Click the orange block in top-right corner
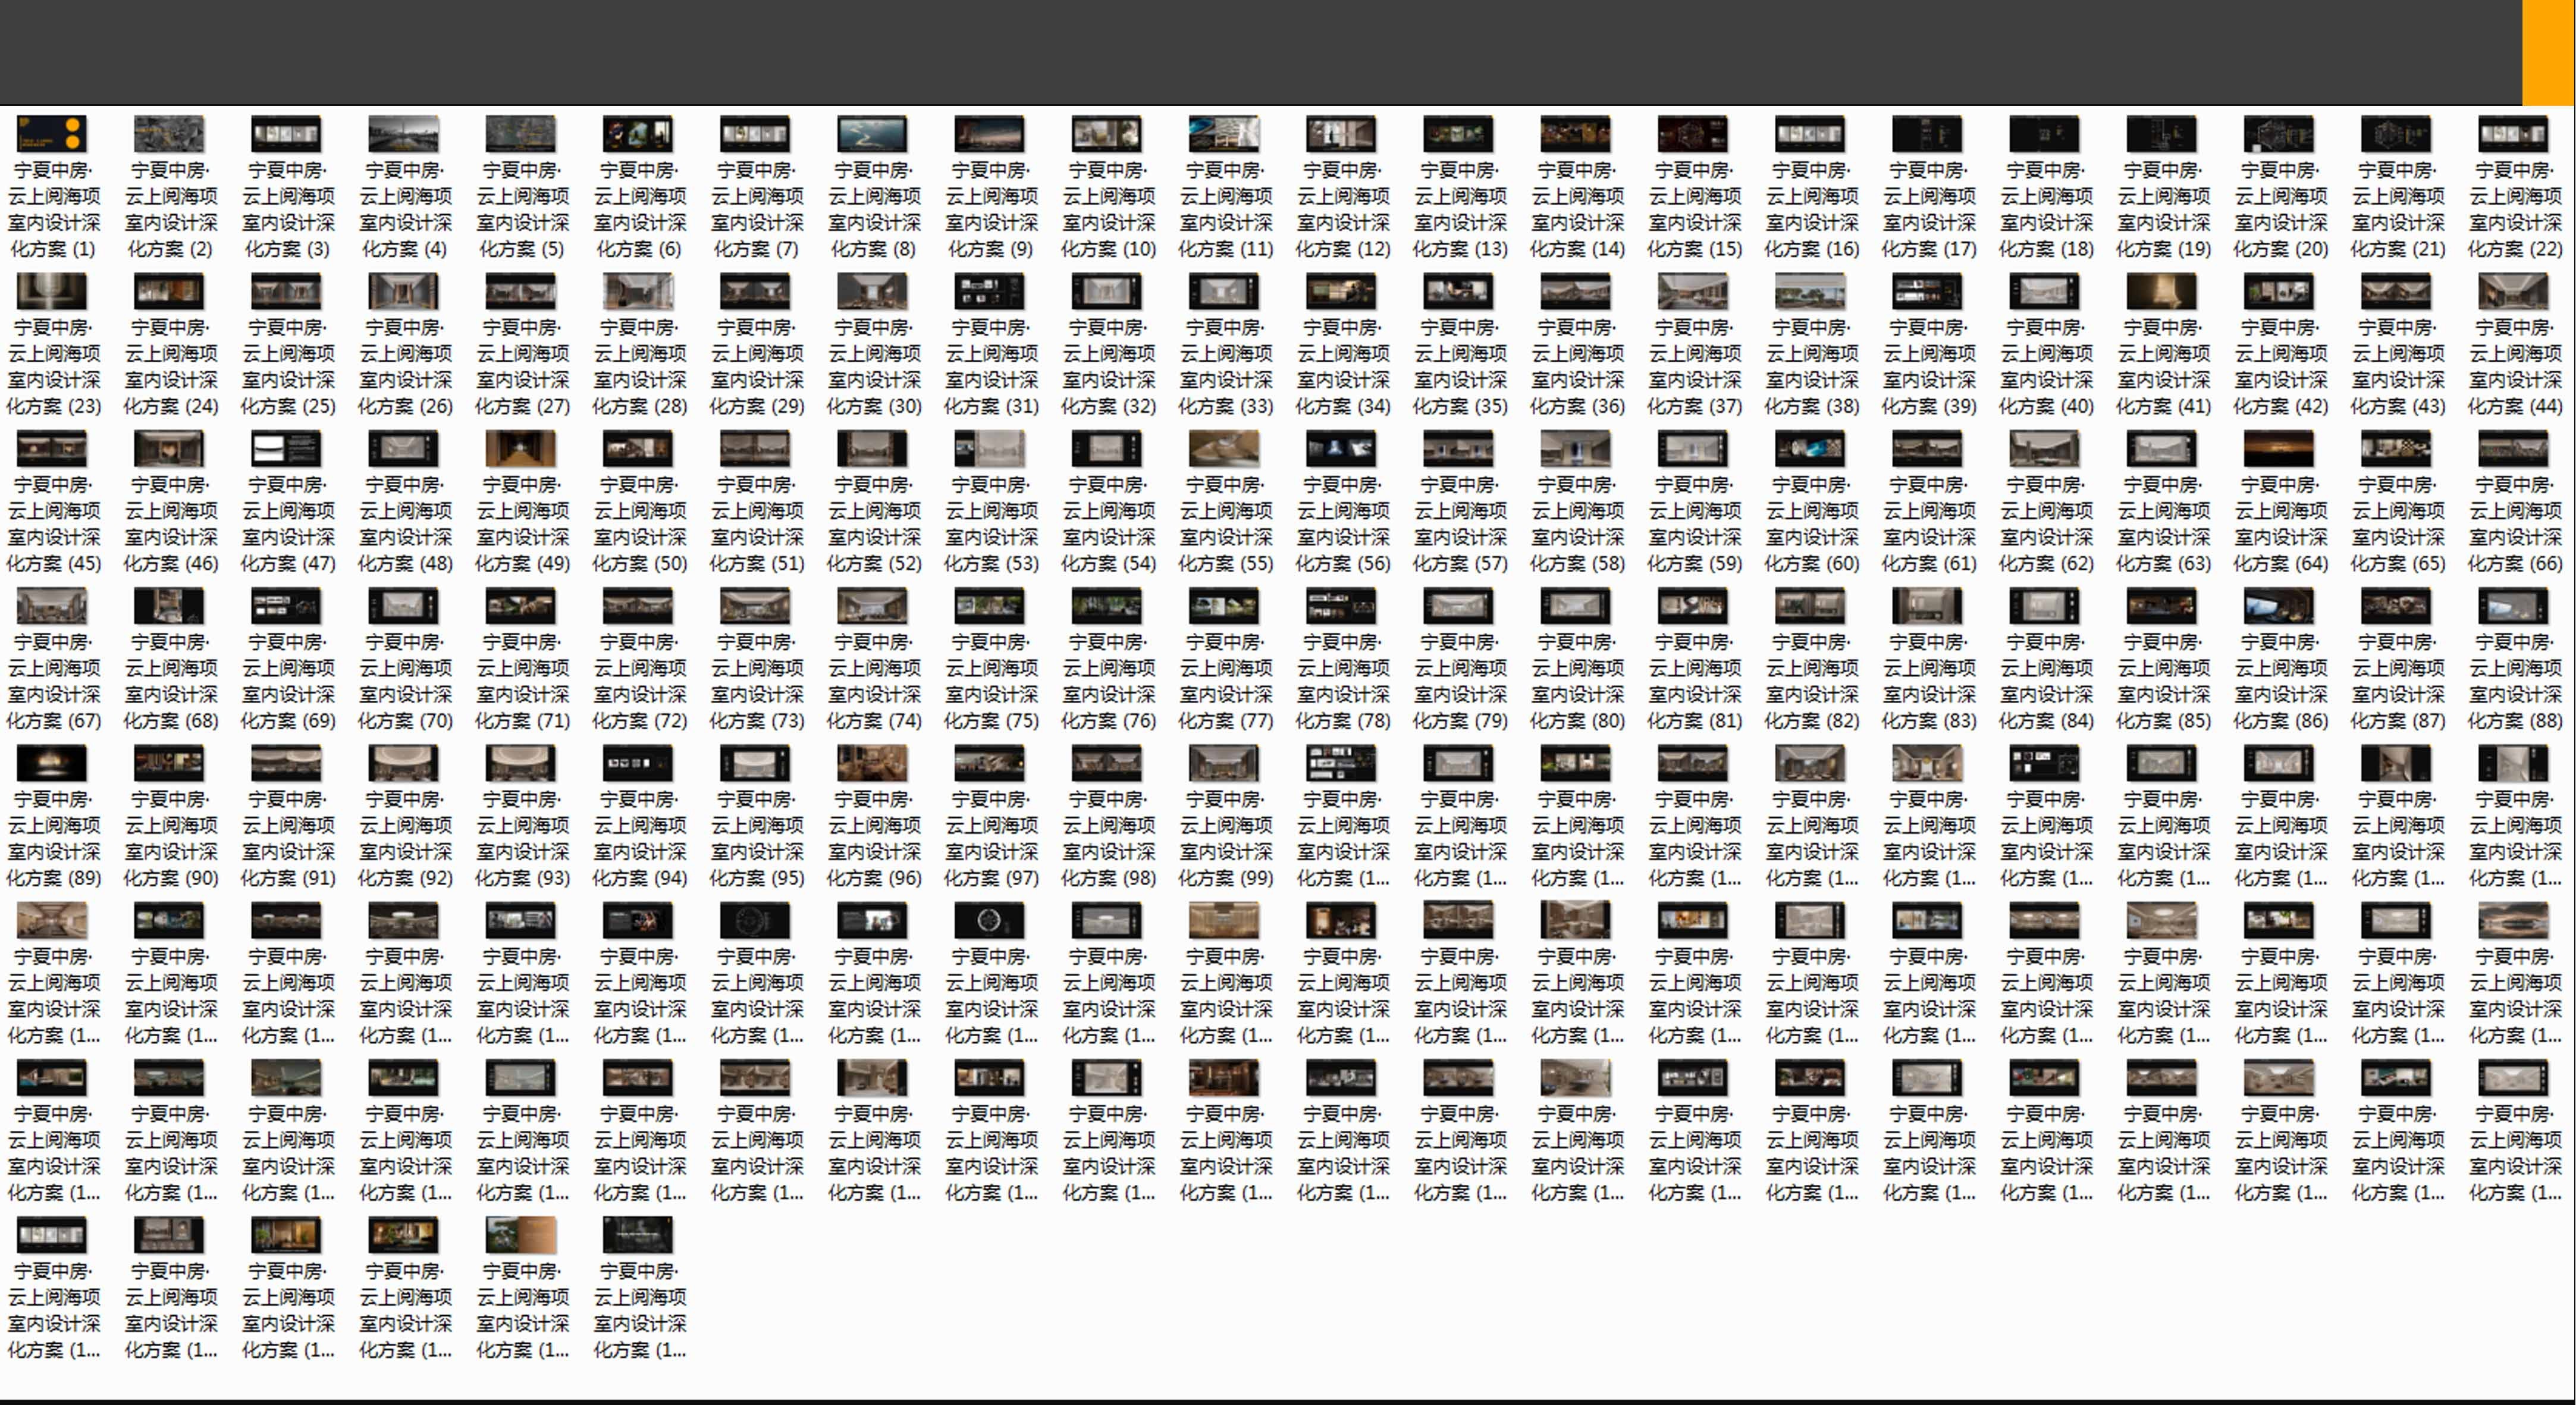Viewport: 2576px width, 1405px height. point(2547,52)
